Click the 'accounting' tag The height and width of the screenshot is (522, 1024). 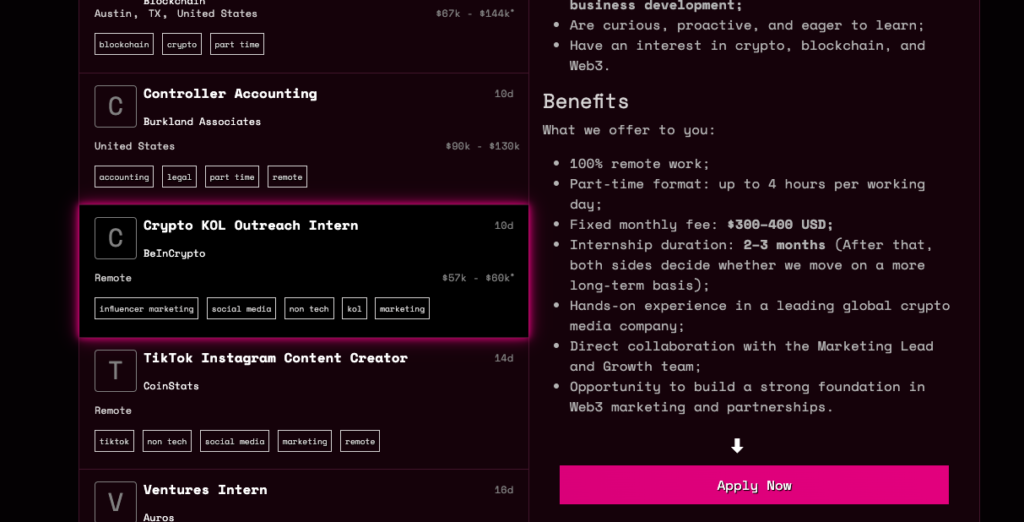tap(124, 177)
